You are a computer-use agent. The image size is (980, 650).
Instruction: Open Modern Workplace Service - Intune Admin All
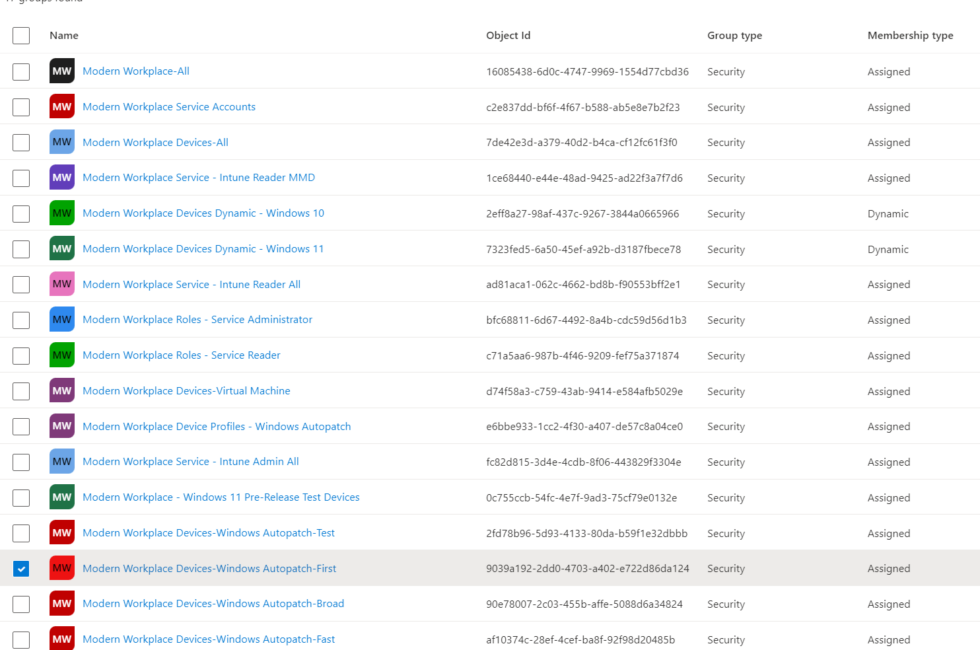point(191,461)
